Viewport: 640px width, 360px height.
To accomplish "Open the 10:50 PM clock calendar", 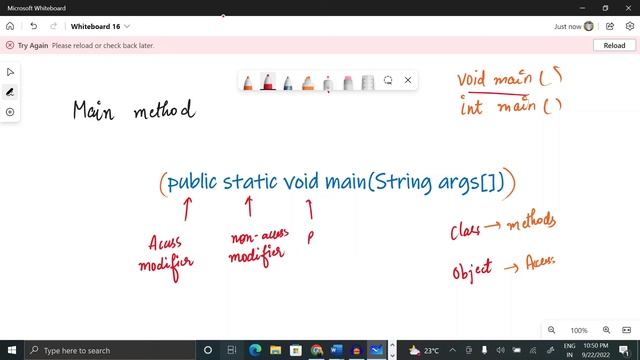I will [x=596, y=350].
